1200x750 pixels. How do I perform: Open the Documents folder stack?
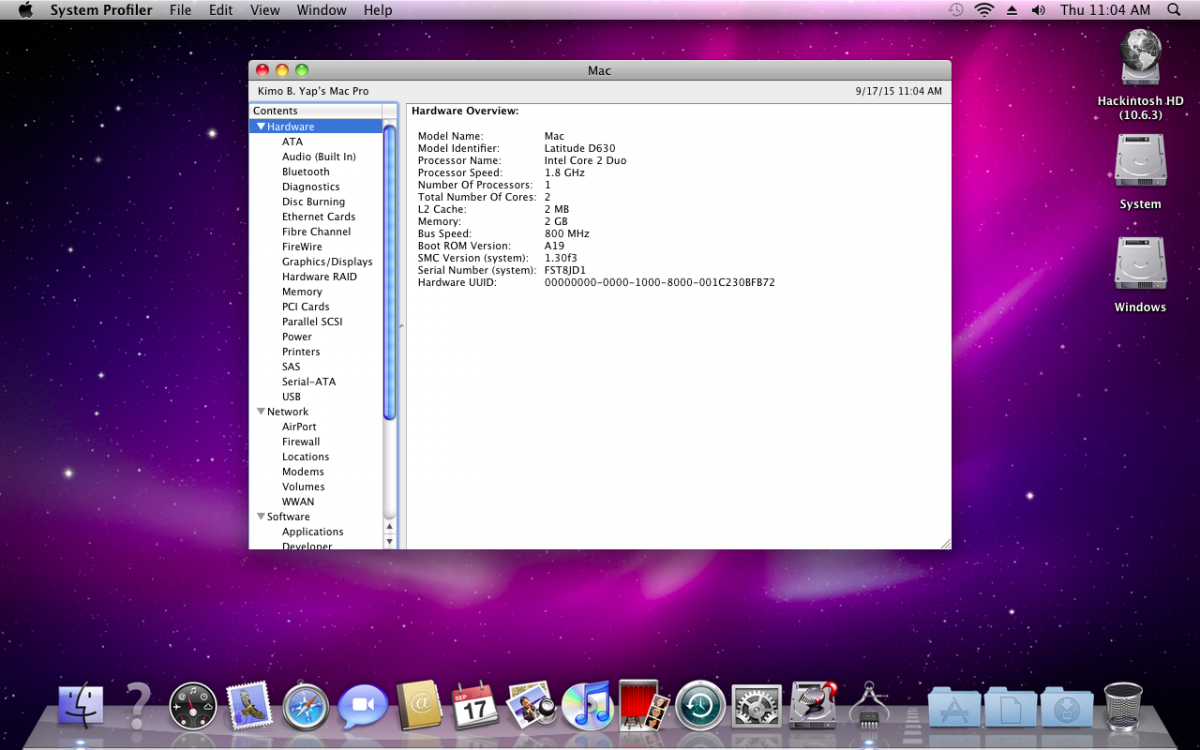coord(1011,707)
